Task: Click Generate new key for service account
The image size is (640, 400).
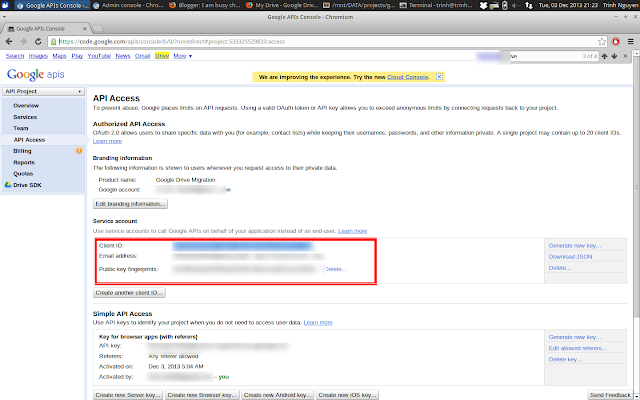Action: [575, 246]
